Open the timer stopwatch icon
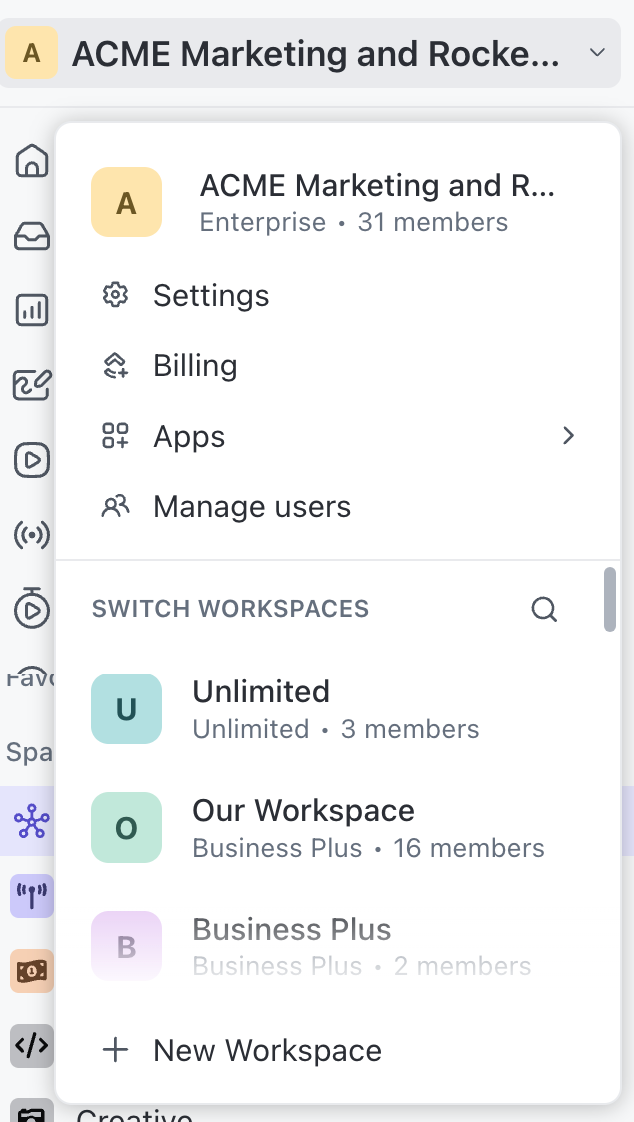The image size is (634, 1122). (32, 608)
